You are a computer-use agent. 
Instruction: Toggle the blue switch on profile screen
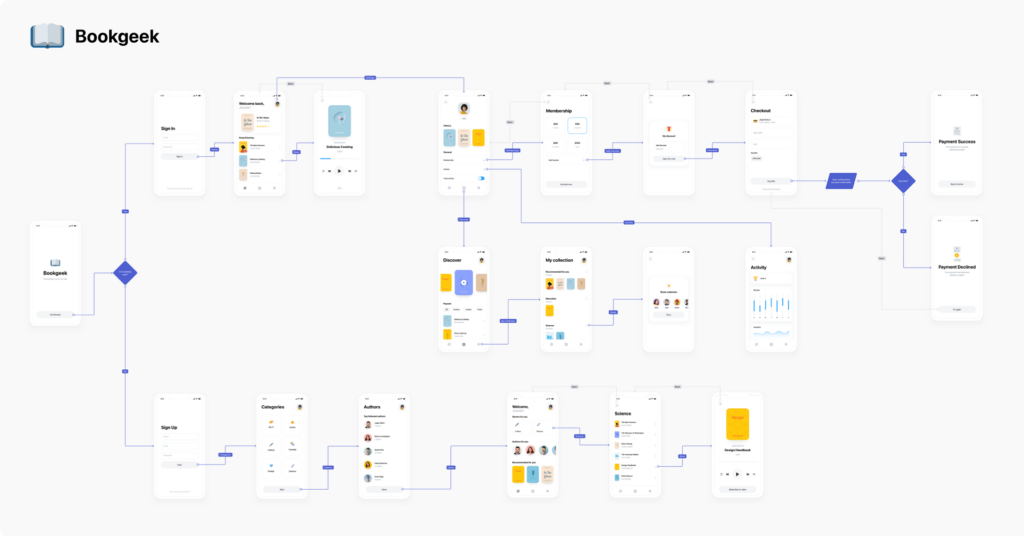point(481,178)
